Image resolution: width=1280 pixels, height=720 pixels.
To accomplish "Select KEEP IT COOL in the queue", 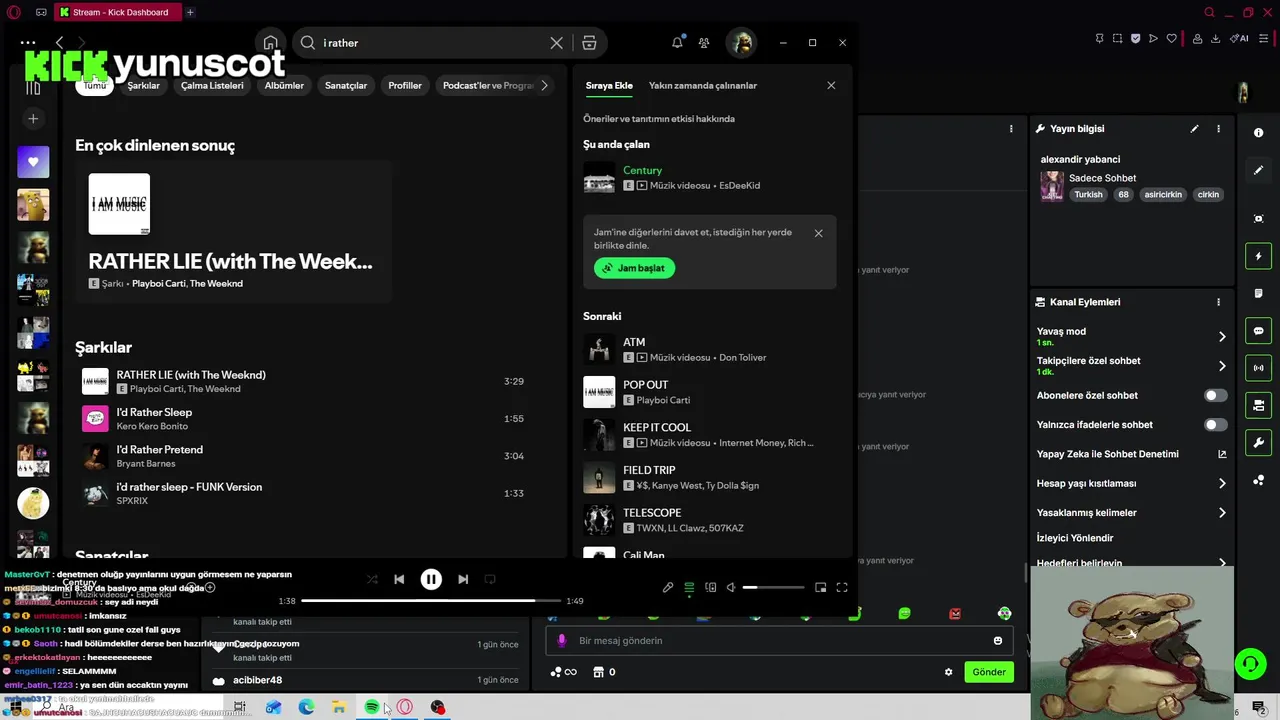I will 709,434.
